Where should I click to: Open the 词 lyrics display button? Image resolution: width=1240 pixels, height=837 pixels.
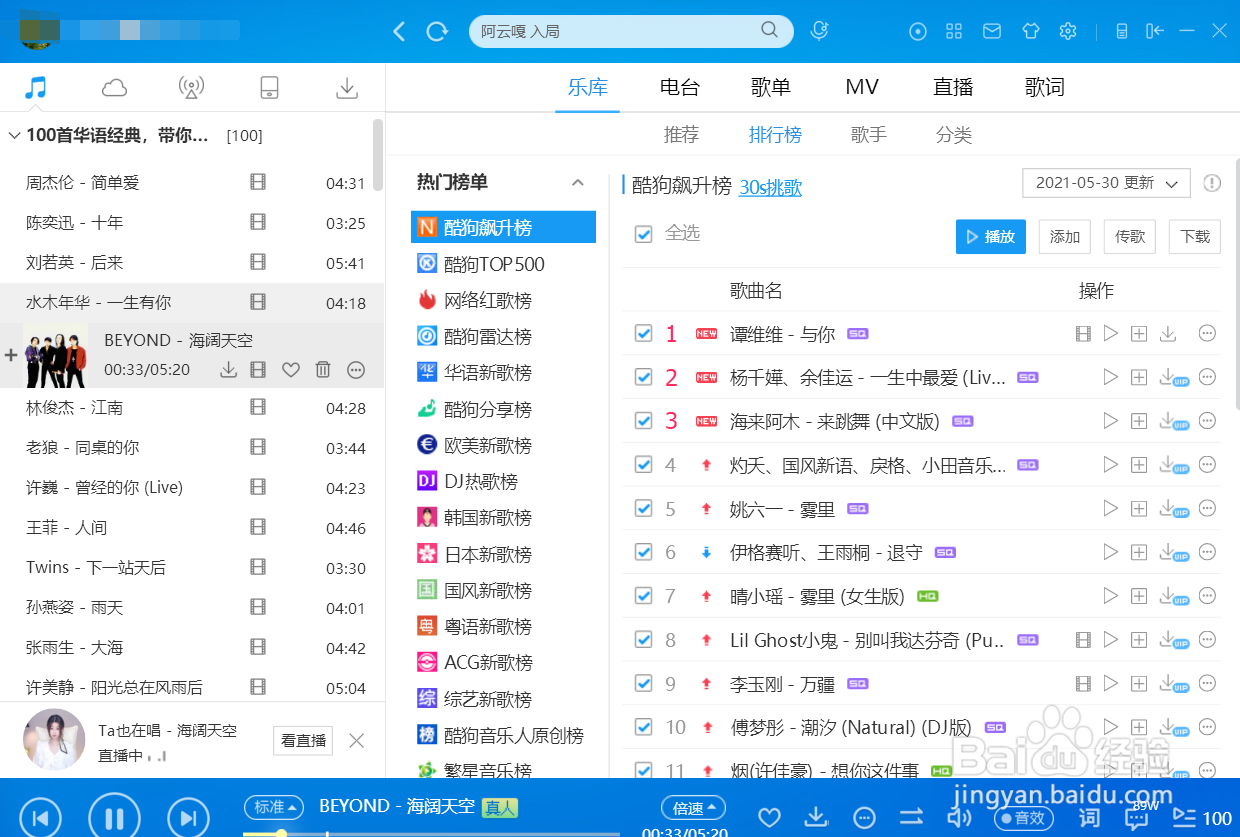tap(1088, 817)
